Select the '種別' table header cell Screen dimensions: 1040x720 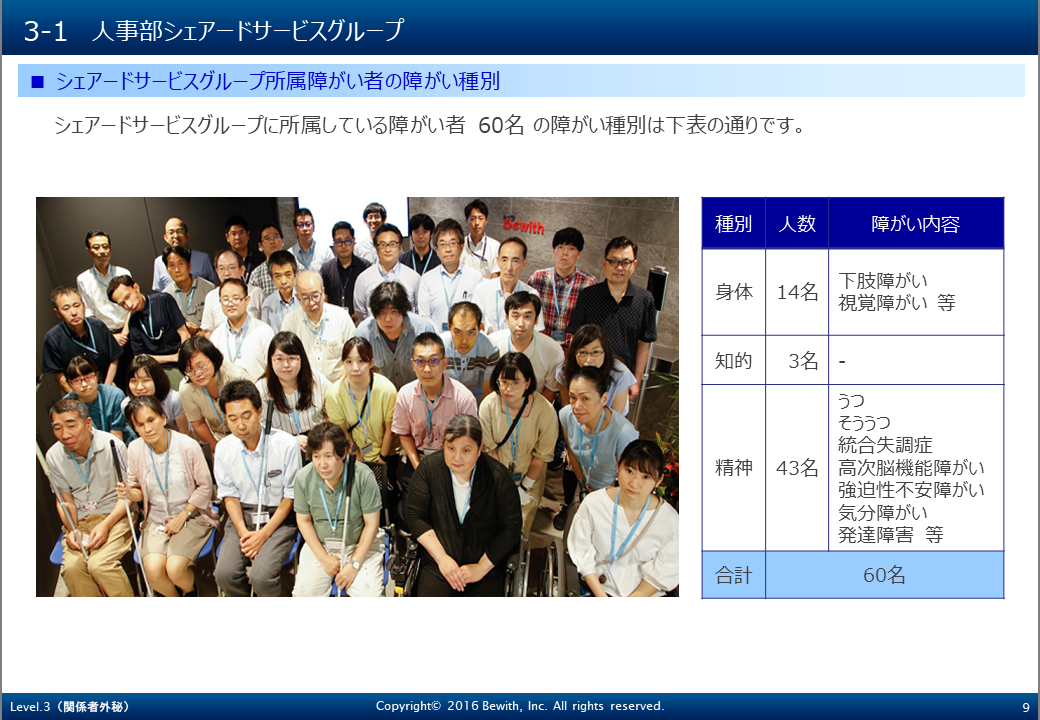pos(734,223)
